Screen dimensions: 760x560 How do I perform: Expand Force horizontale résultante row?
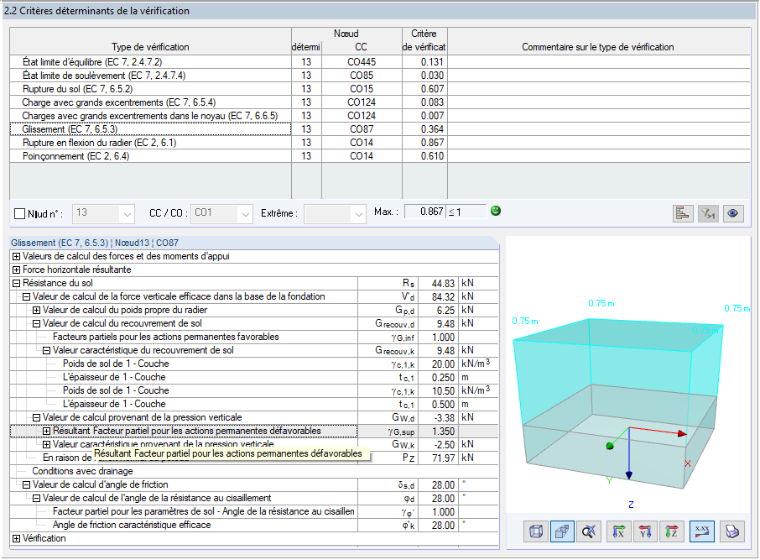point(16,270)
